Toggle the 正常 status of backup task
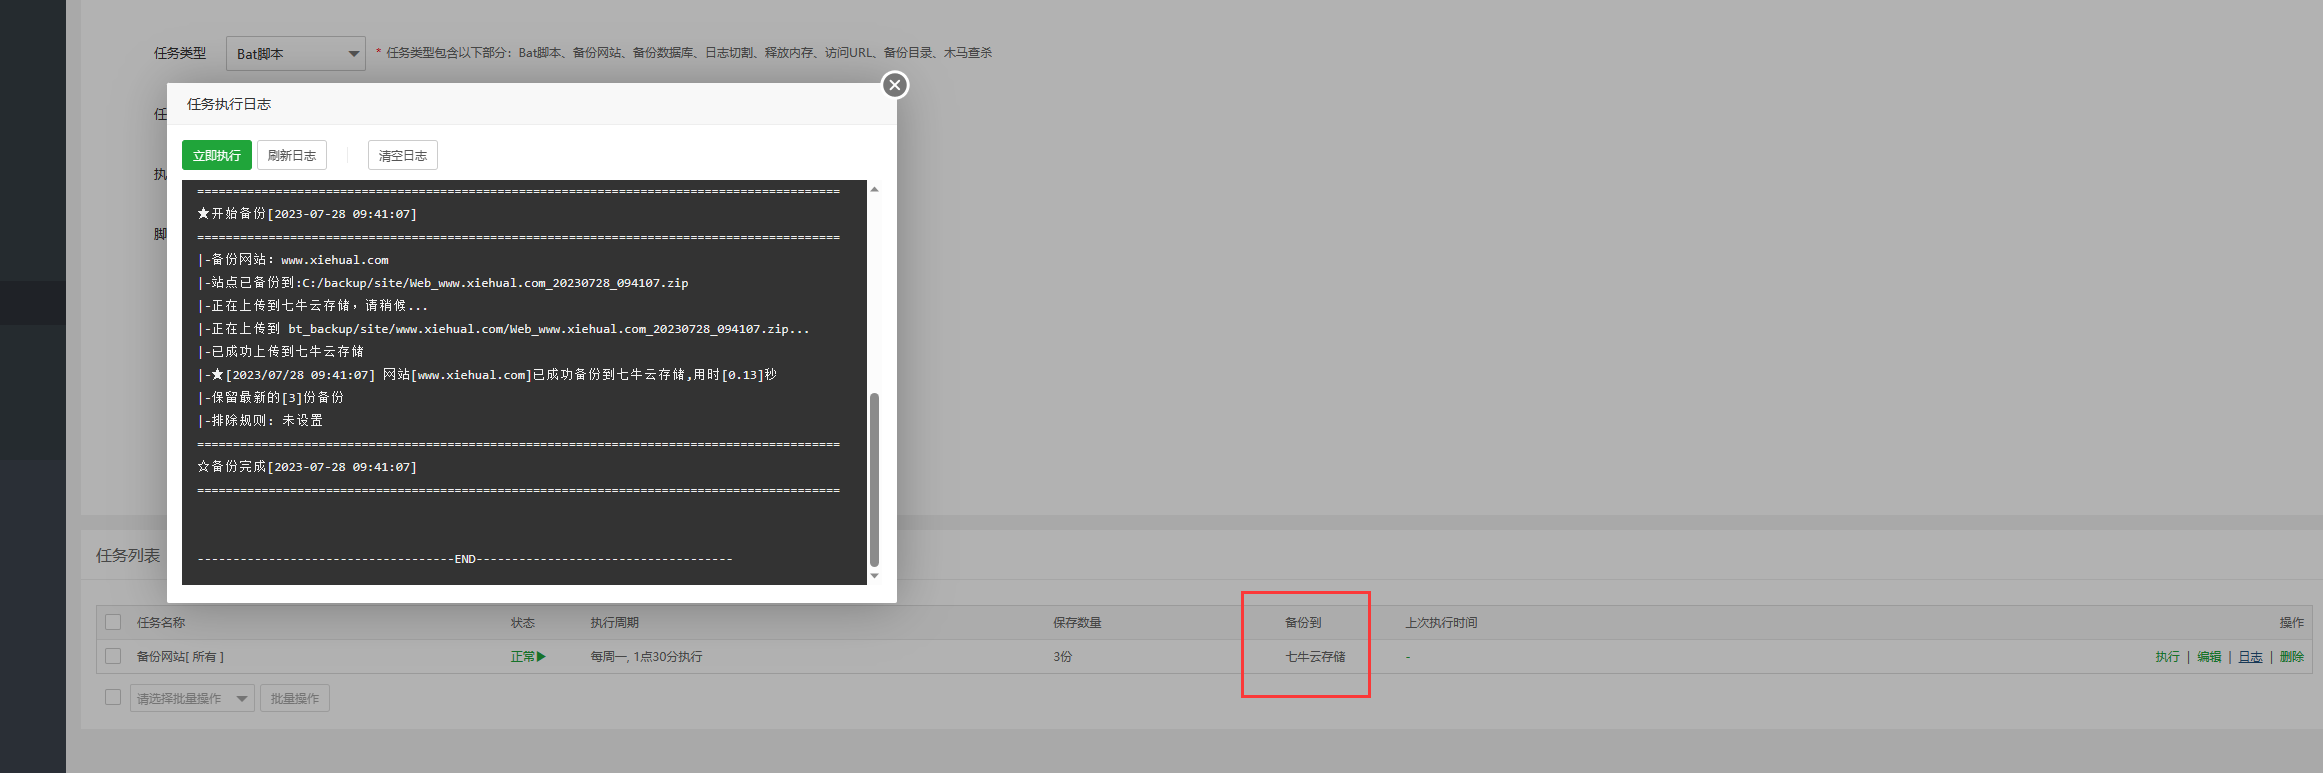The image size is (2323, 773). coord(528,657)
